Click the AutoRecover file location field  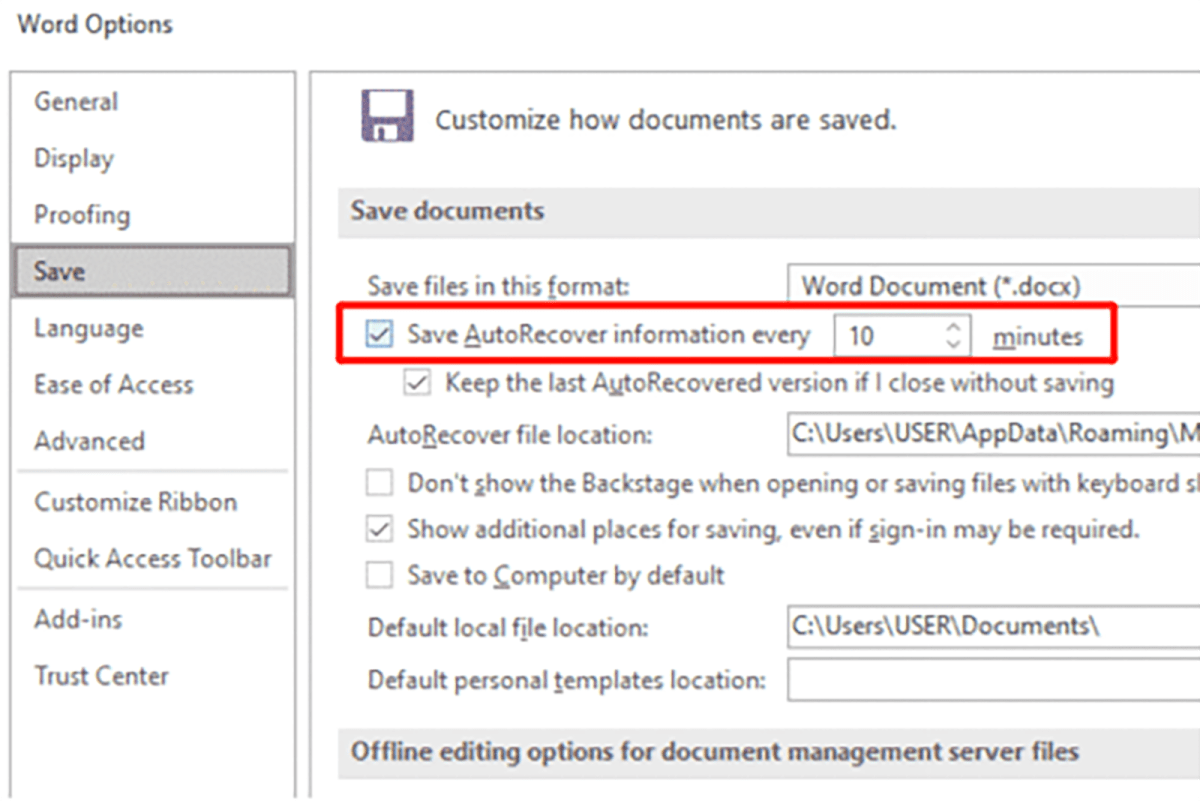click(x=992, y=434)
